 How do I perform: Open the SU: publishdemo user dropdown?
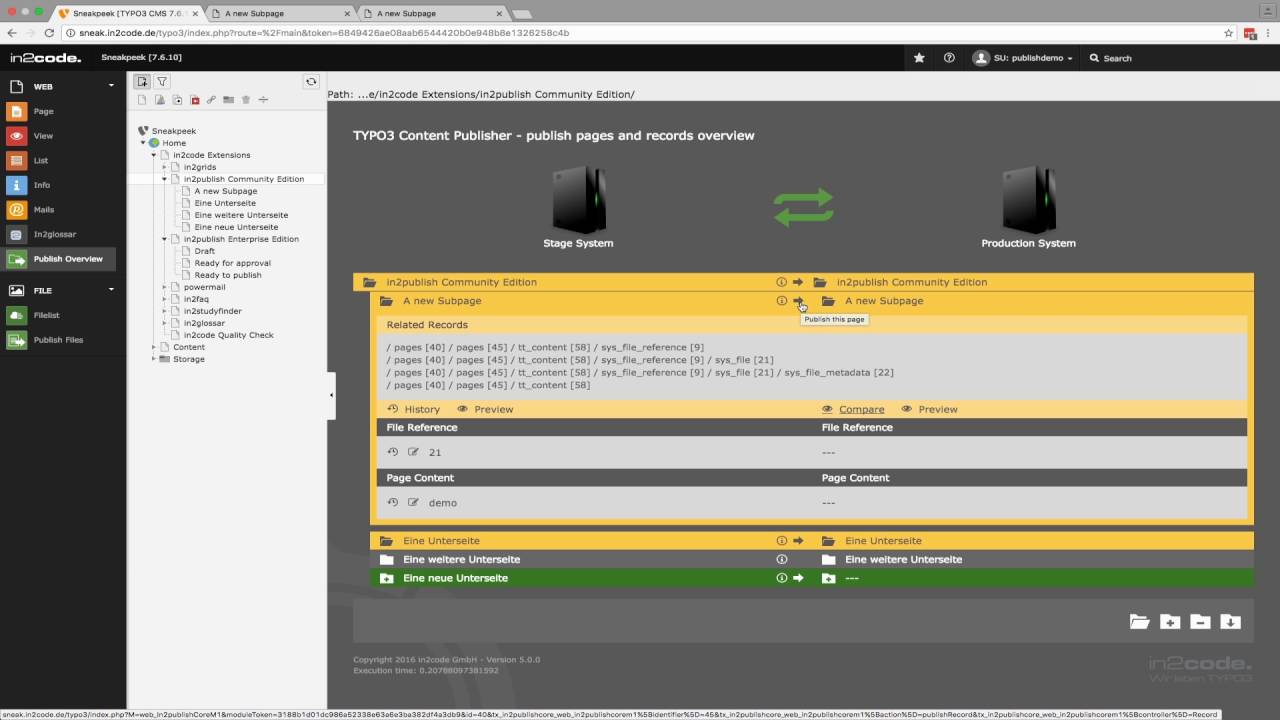[x=1023, y=58]
